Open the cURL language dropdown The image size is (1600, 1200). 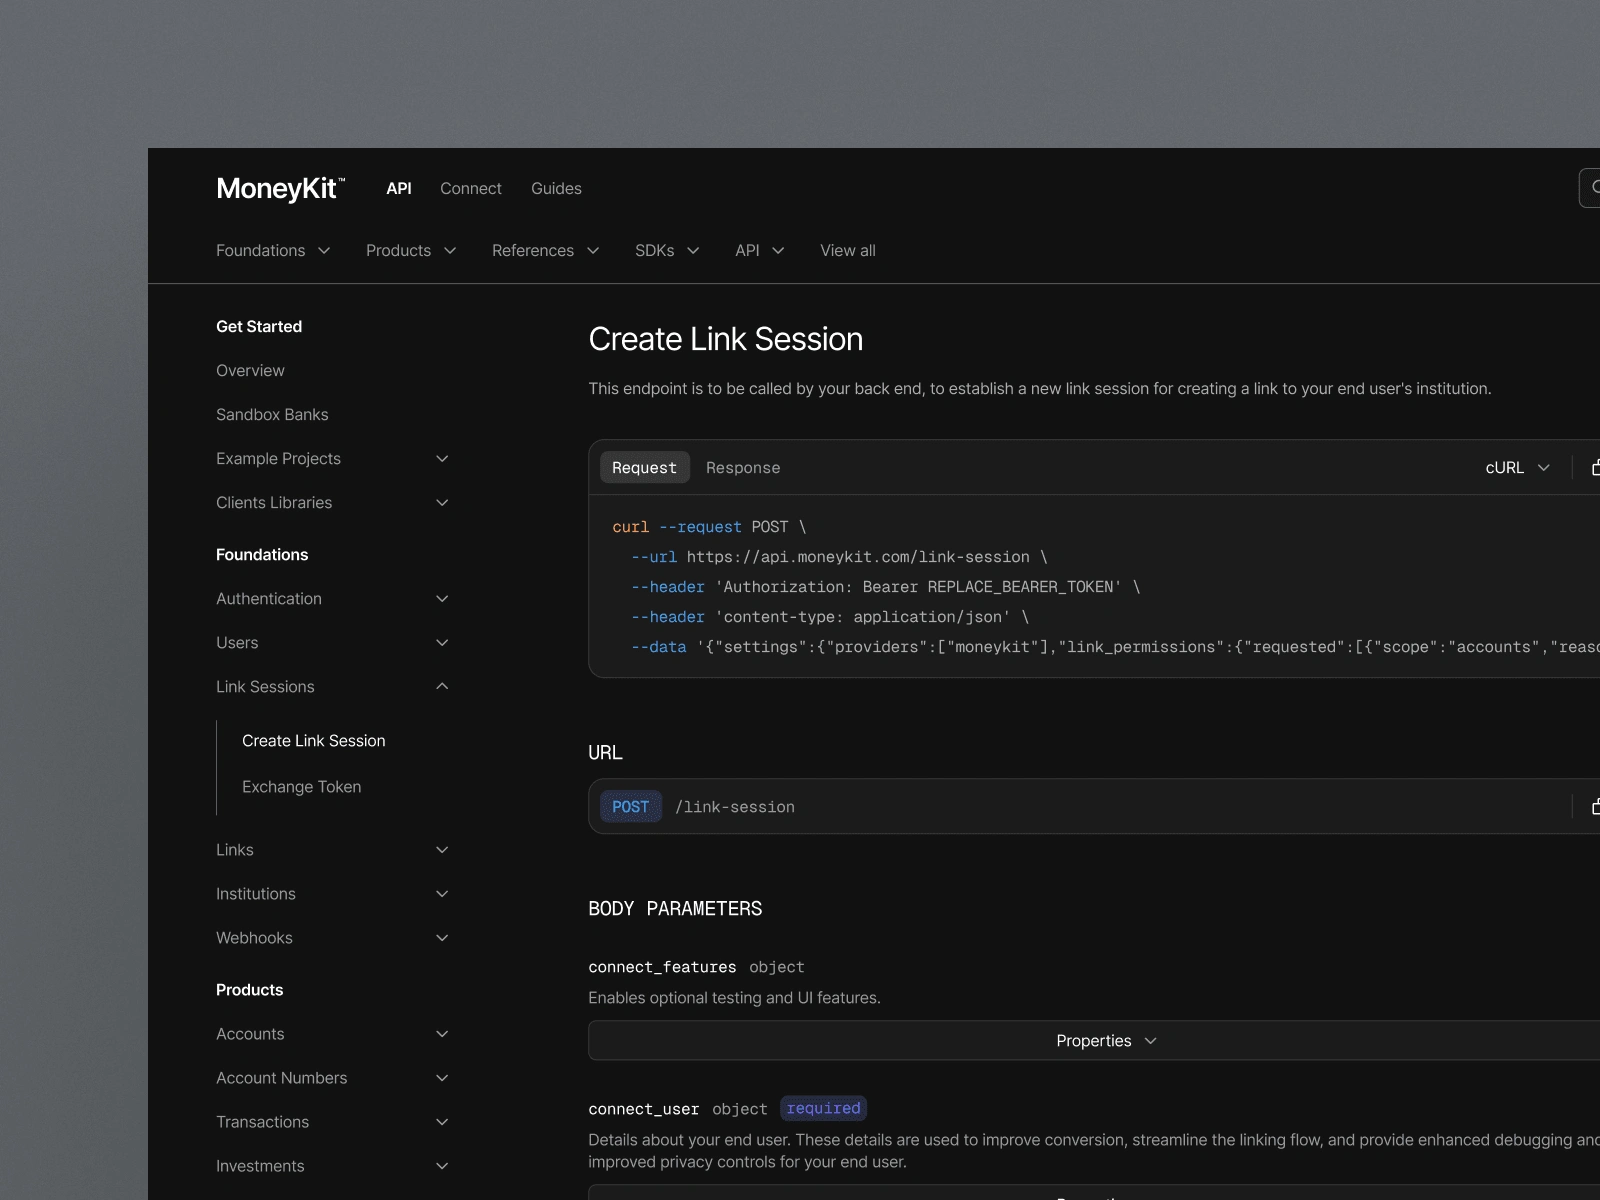[1517, 467]
